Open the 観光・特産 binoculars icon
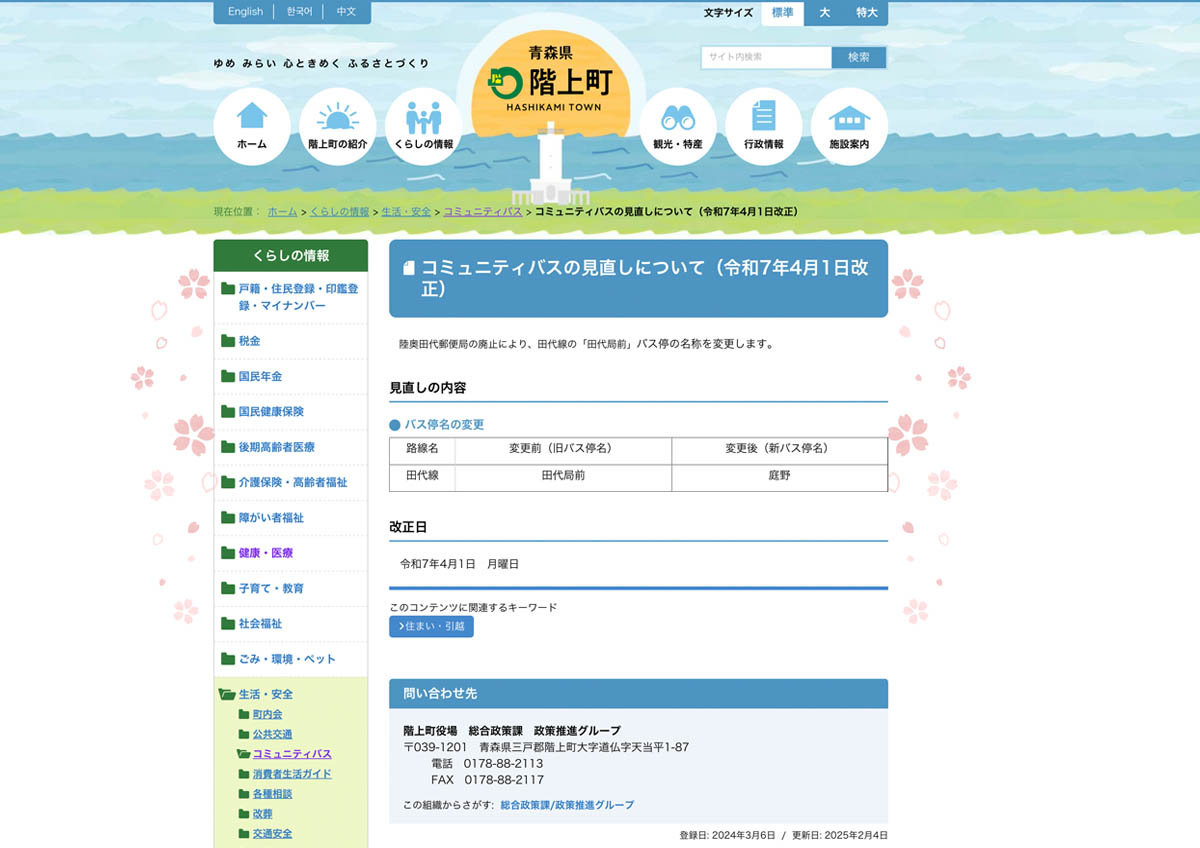This screenshot has width=1200, height=848. pyautogui.click(x=678, y=126)
